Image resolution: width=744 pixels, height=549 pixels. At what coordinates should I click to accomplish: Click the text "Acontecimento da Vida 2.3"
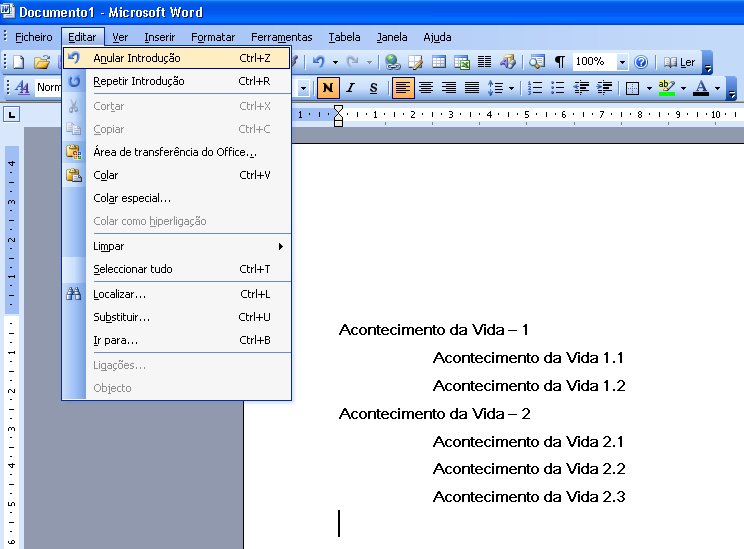coord(529,497)
